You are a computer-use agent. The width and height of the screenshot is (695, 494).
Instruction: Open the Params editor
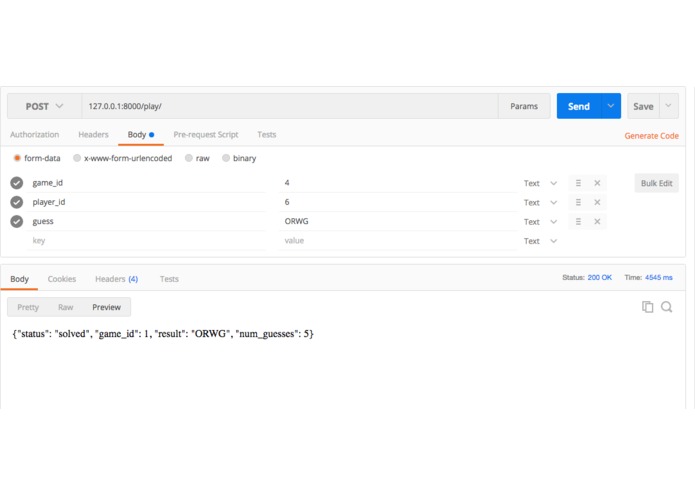tap(524, 106)
